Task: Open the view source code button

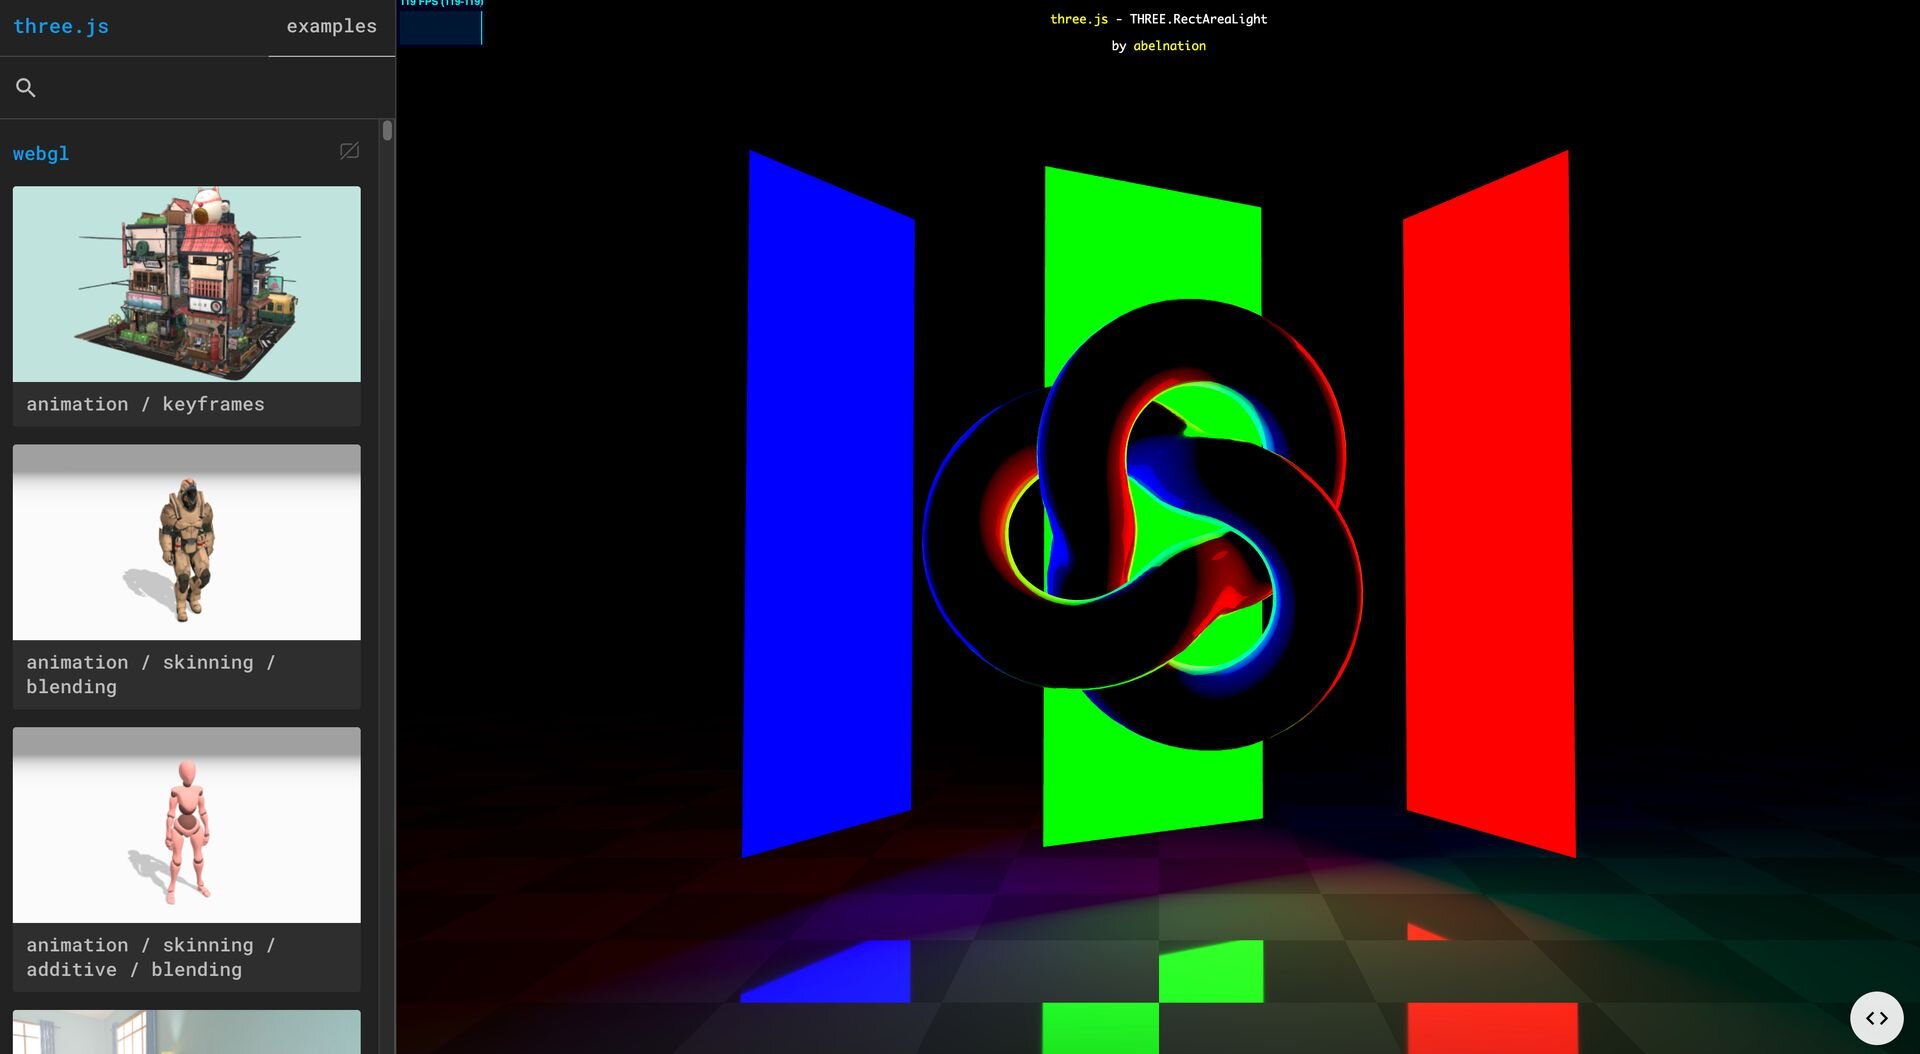Action: point(1876,1018)
